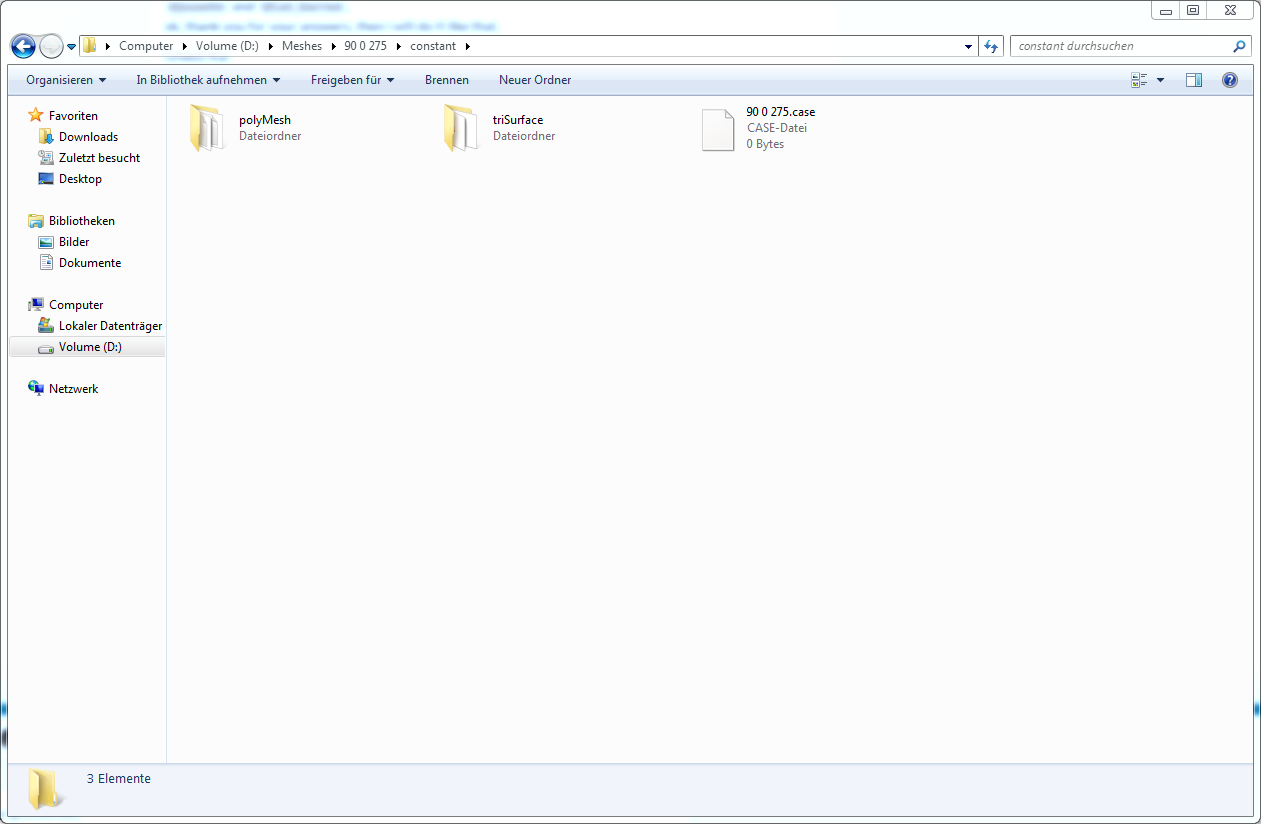Image resolution: width=1261 pixels, height=824 pixels.
Task: Refresh the folder view
Action: point(991,46)
